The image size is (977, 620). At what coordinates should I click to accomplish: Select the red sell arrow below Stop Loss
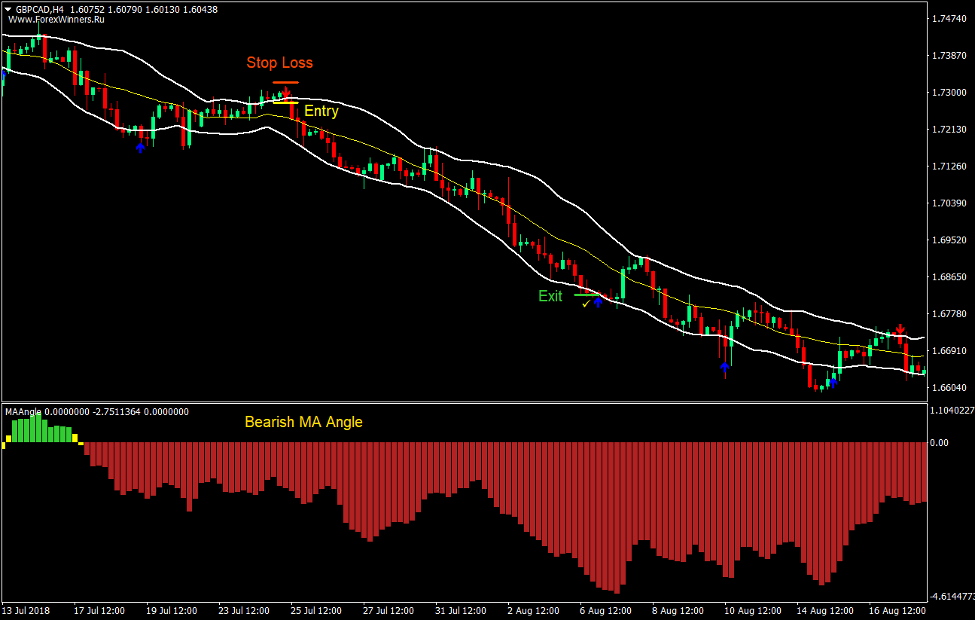click(286, 92)
